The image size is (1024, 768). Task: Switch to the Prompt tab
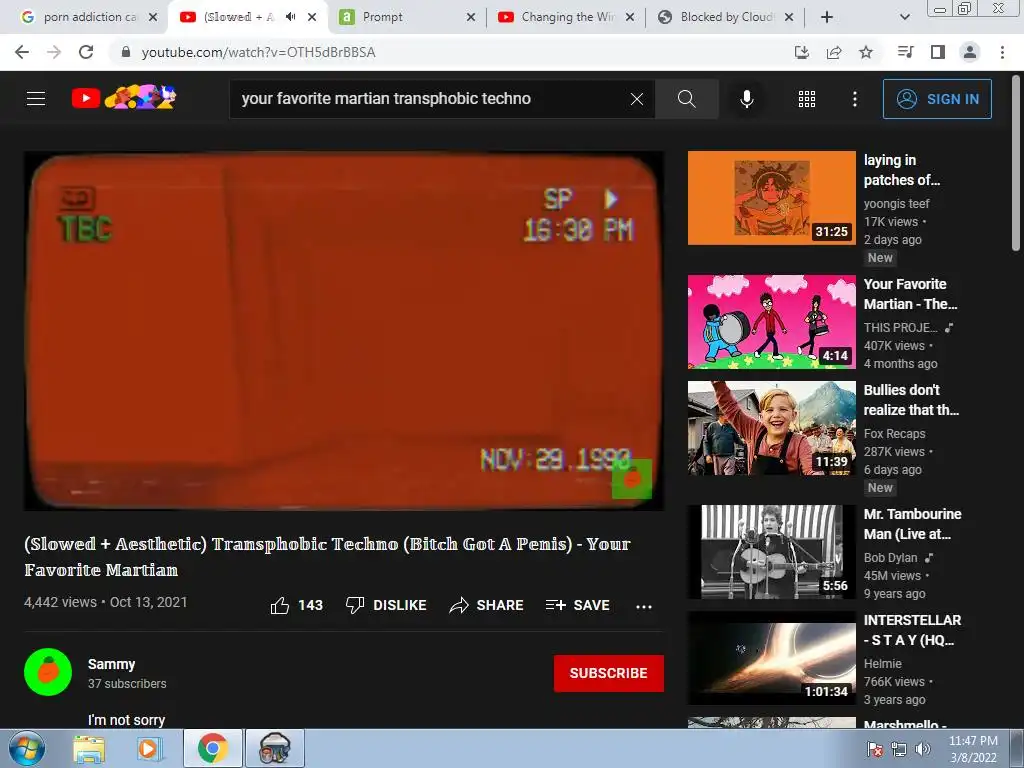[406, 17]
